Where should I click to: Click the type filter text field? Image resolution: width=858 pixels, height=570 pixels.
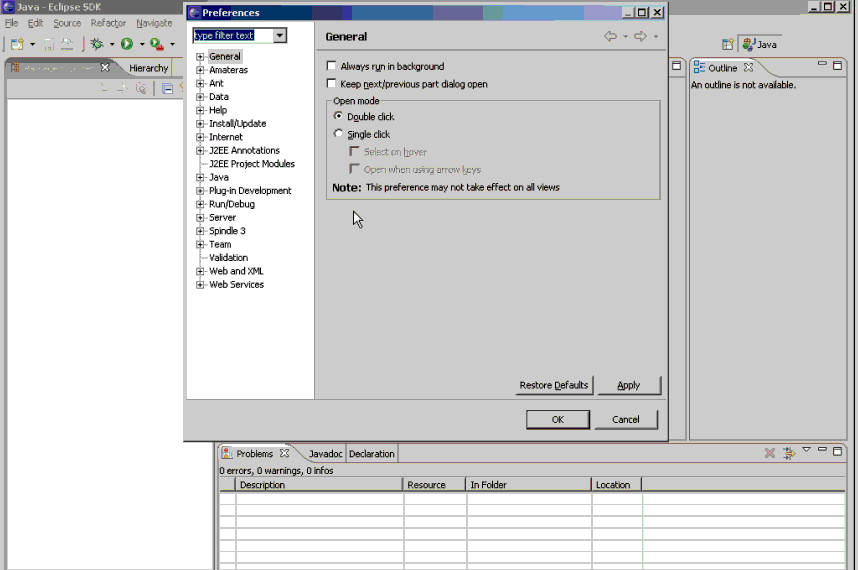point(233,36)
